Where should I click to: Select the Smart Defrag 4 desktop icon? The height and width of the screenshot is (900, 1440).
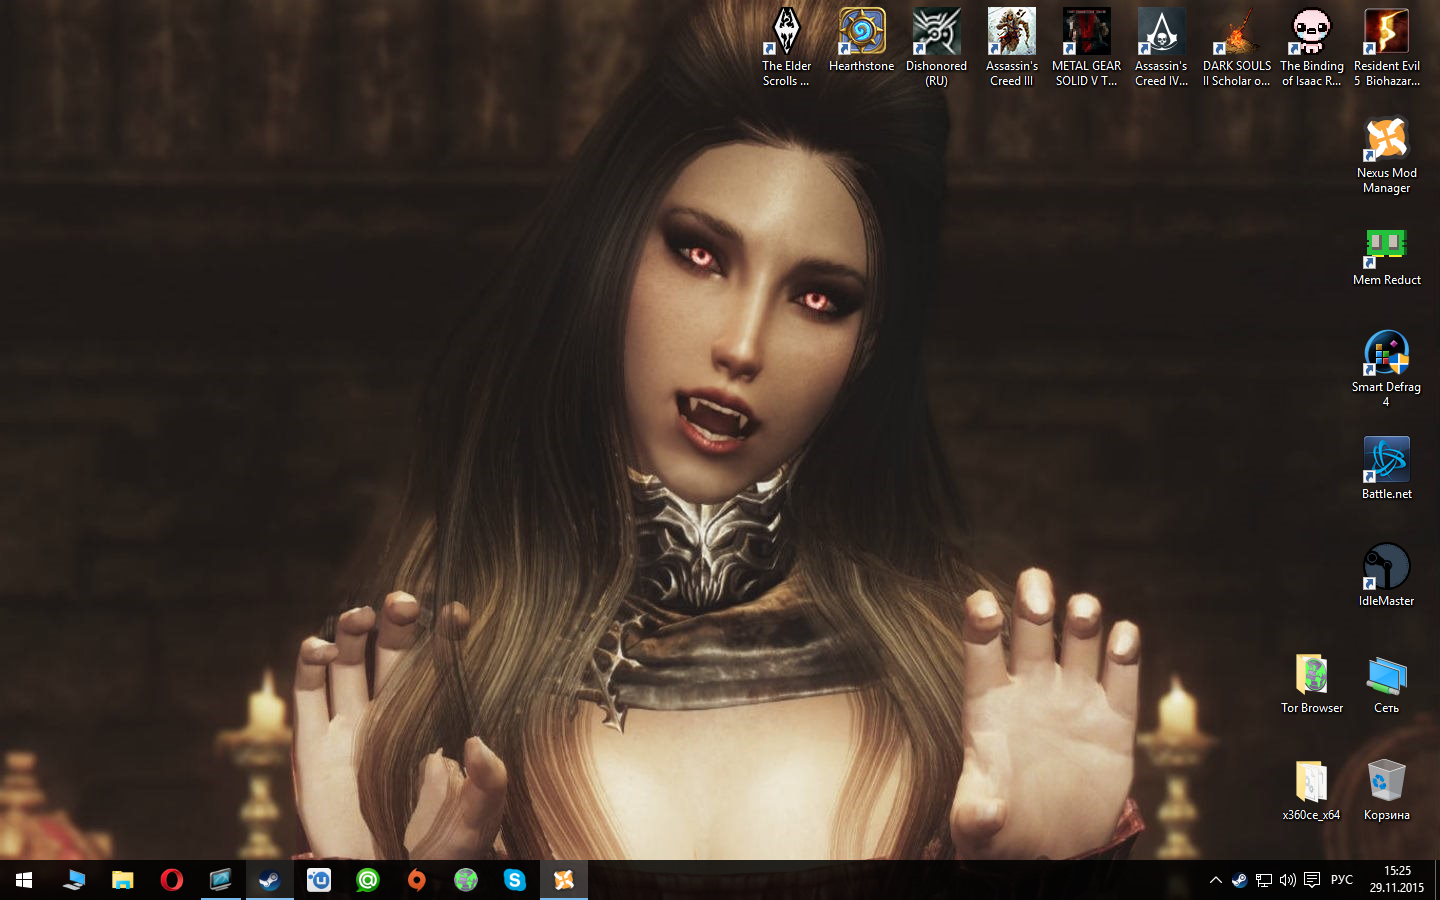coord(1386,368)
